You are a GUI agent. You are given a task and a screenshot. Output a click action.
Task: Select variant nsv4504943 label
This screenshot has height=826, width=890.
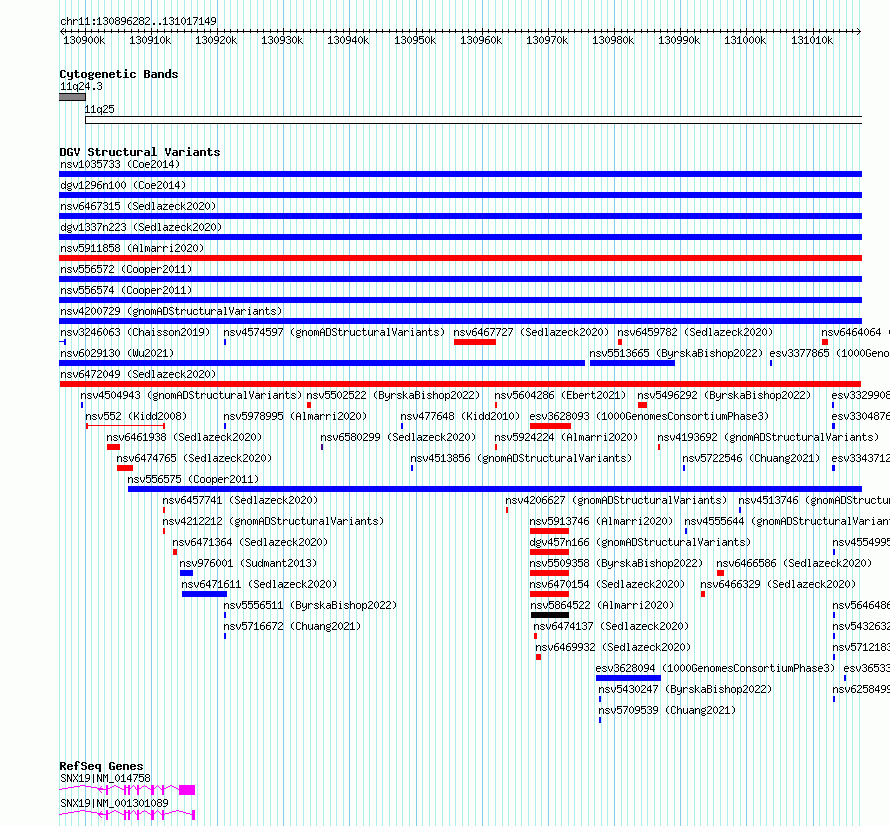(x=191, y=395)
